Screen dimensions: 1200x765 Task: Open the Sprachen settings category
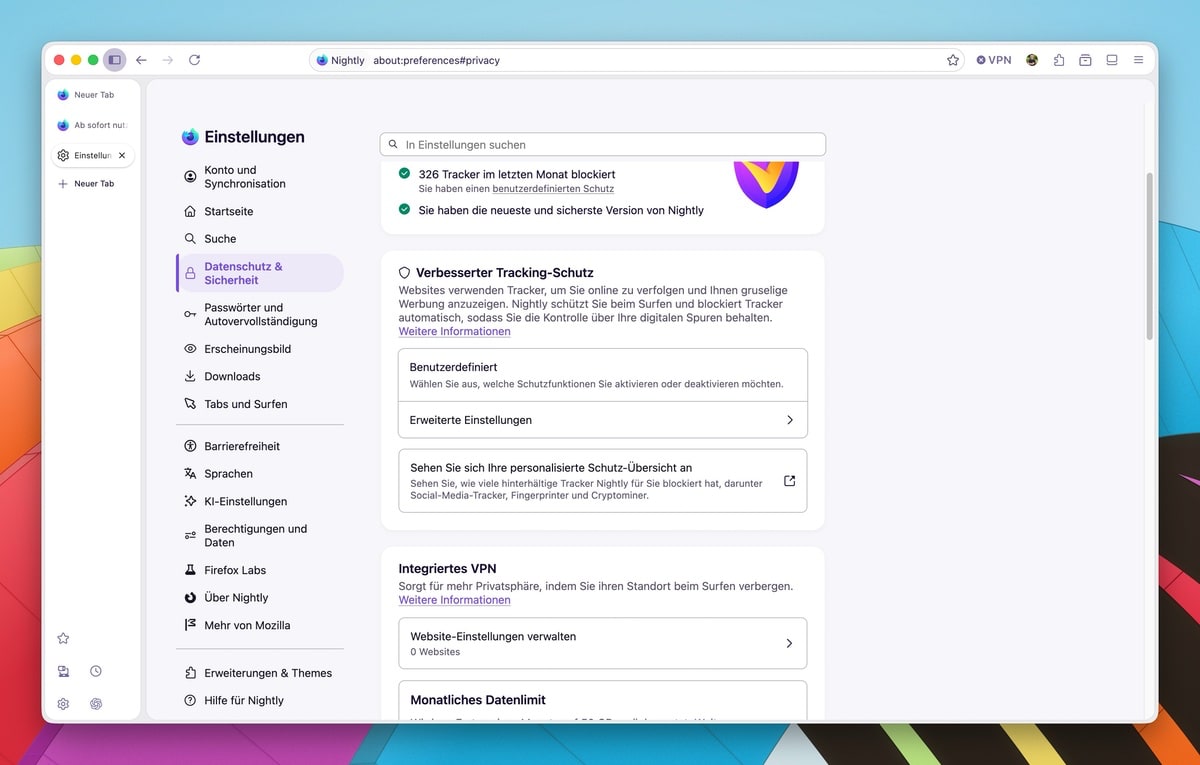point(260,474)
